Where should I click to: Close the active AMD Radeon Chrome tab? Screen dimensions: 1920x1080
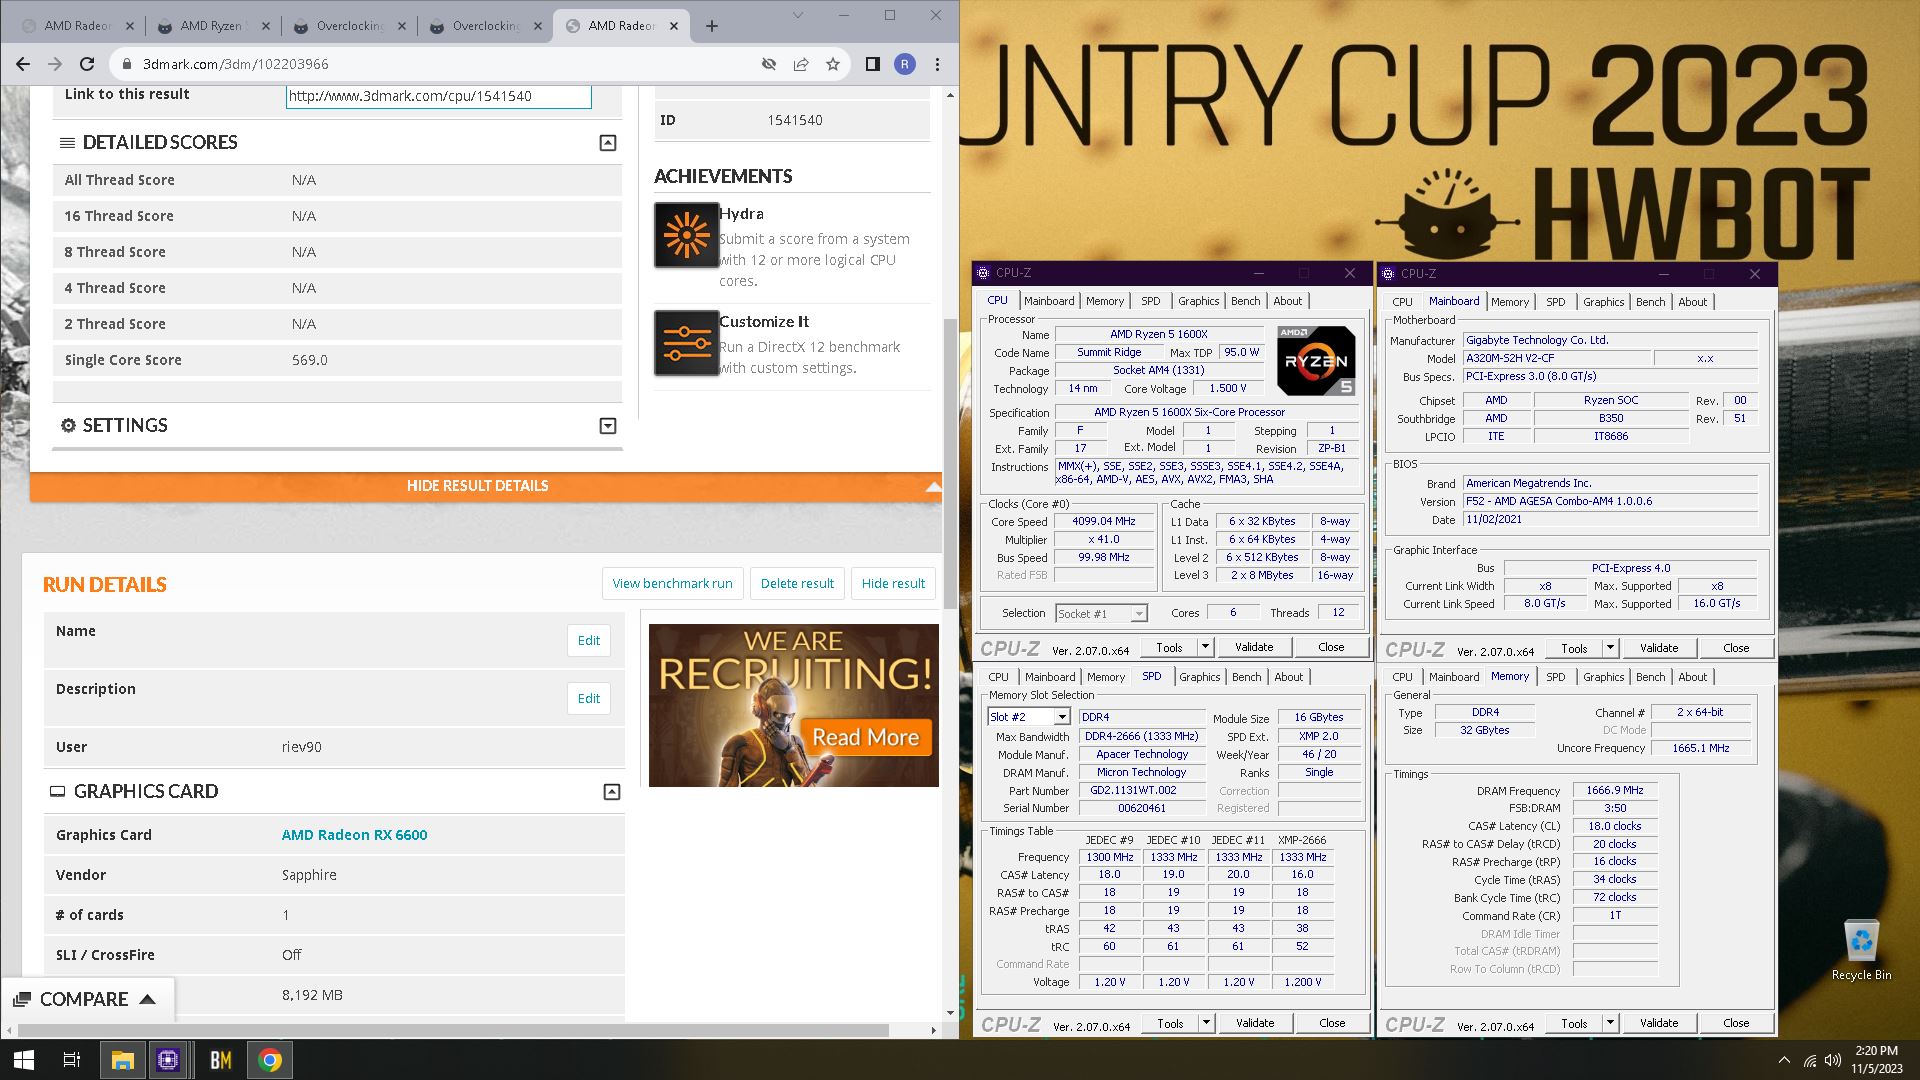pos(673,26)
